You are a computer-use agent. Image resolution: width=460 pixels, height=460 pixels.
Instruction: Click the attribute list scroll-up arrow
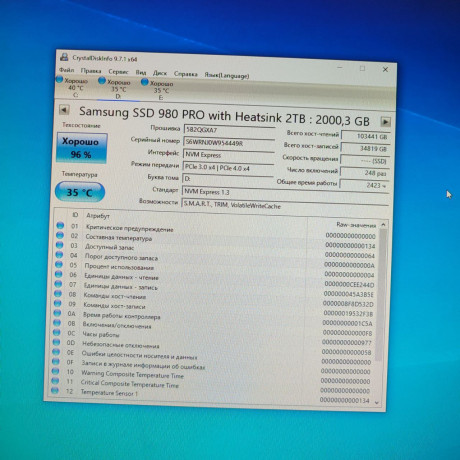tap(383, 225)
